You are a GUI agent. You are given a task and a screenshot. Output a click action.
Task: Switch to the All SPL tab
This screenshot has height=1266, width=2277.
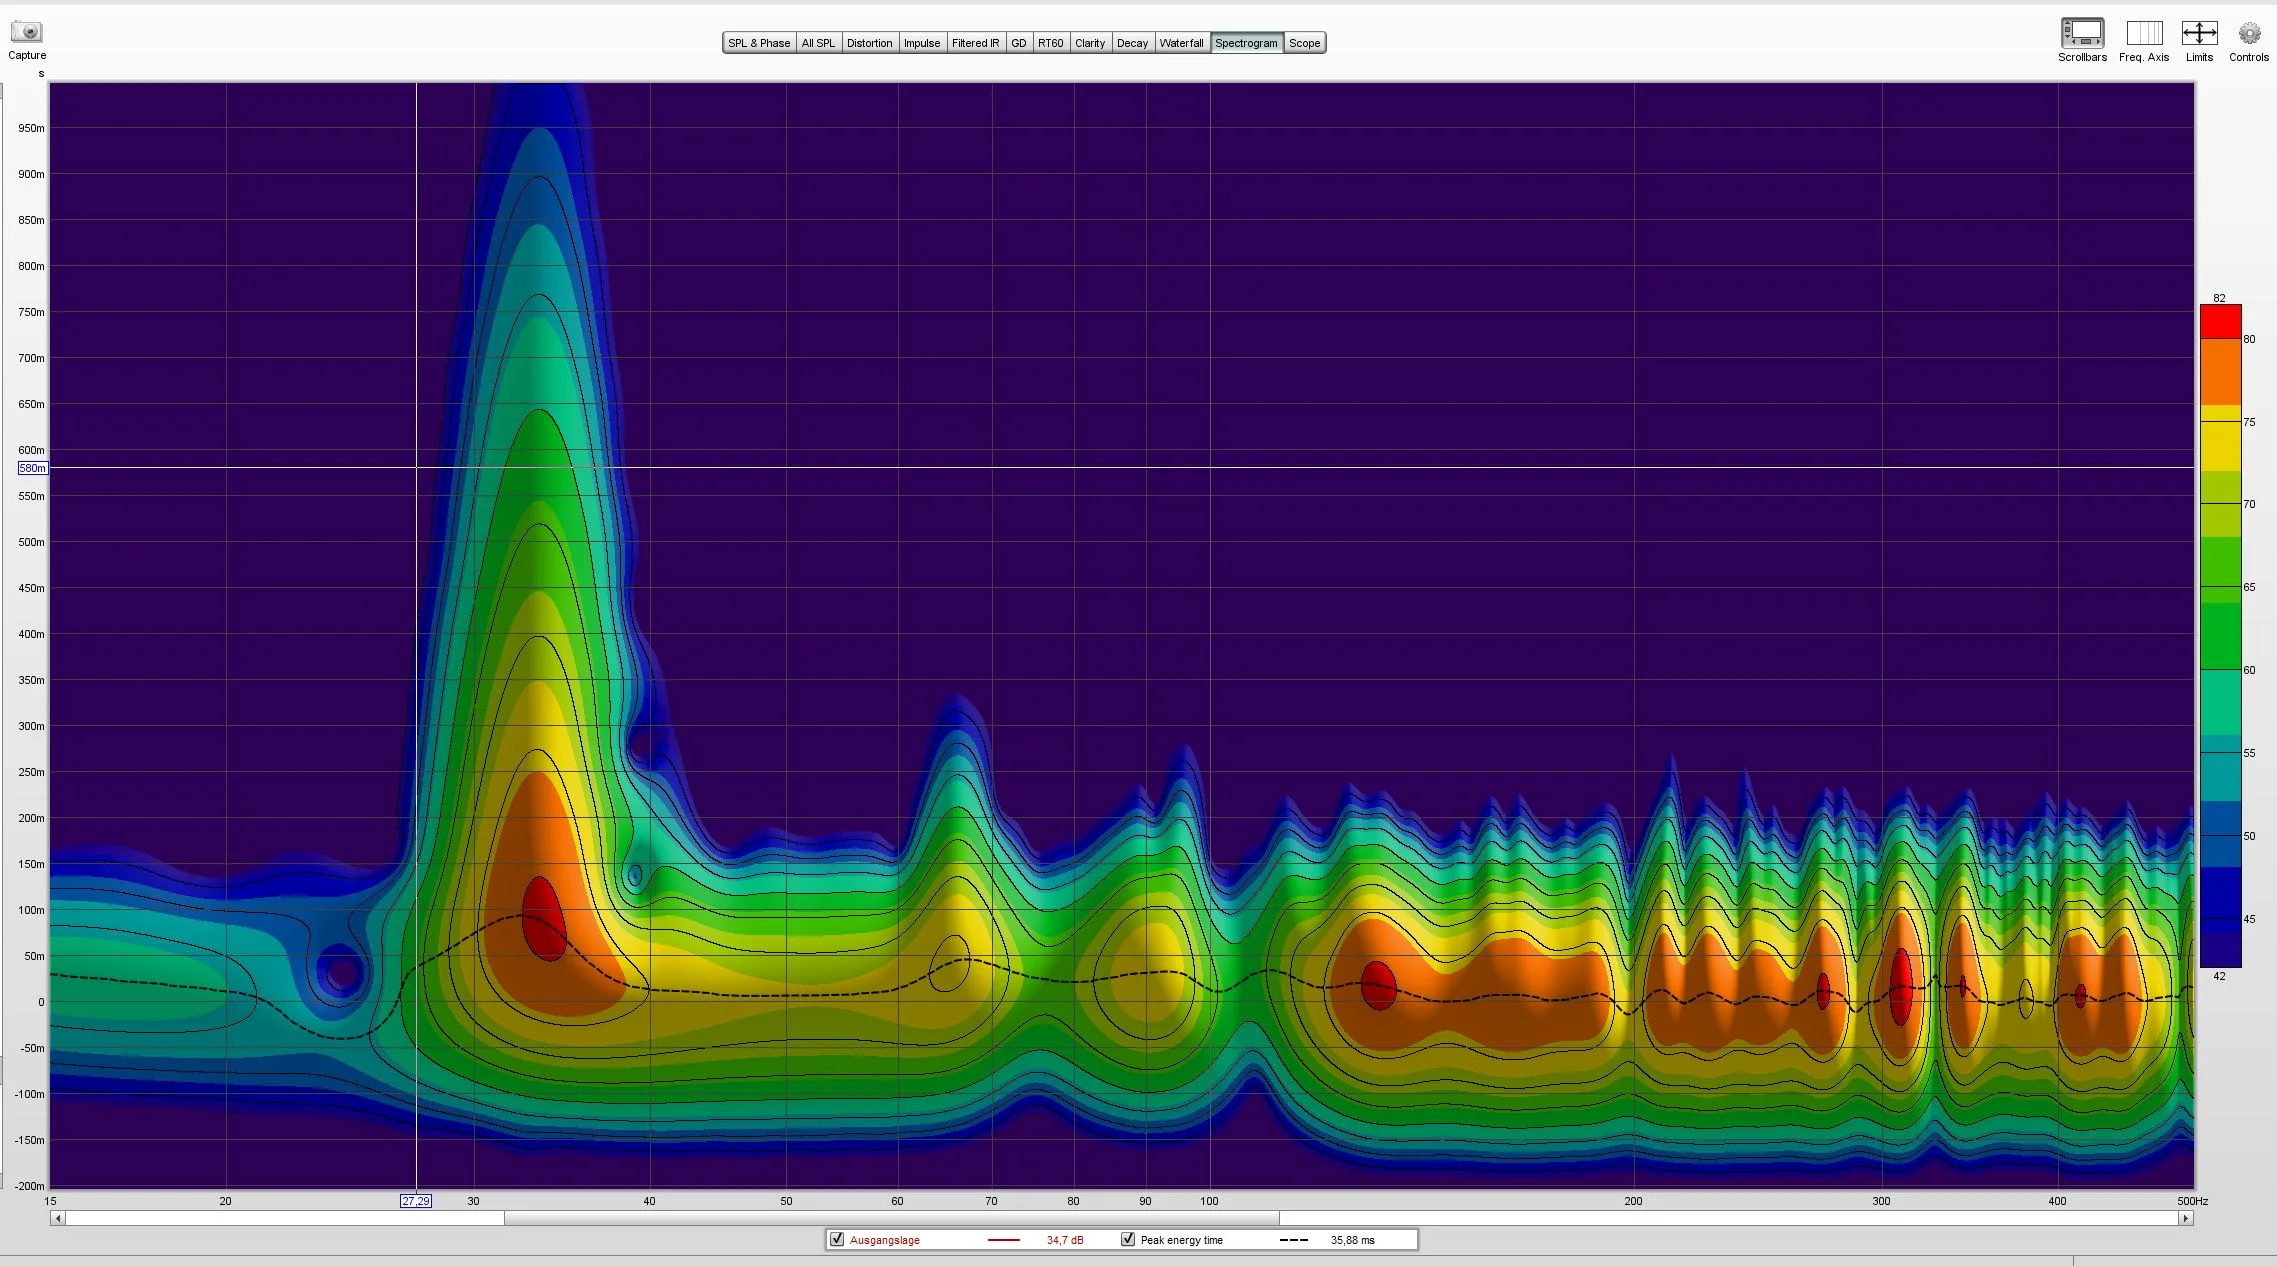click(x=818, y=43)
